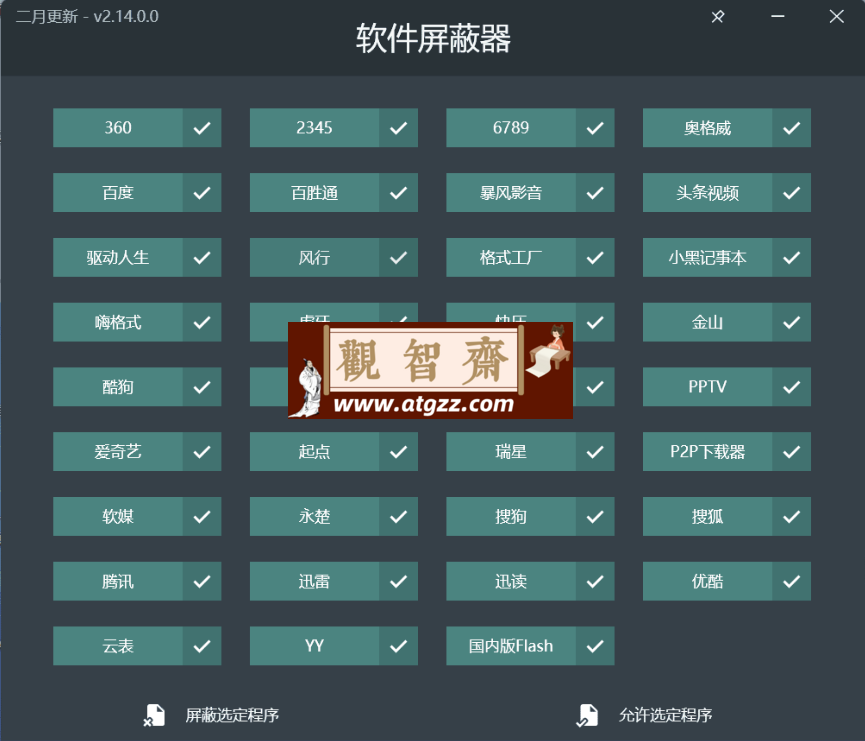865x741 pixels.
Task: Uncheck the 酷狗 checkmark
Action: (202, 387)
